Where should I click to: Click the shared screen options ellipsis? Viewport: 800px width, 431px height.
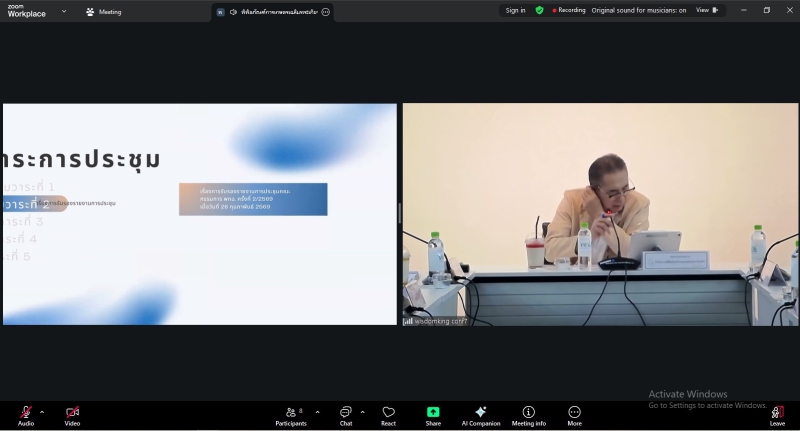(x=326, y=12)
